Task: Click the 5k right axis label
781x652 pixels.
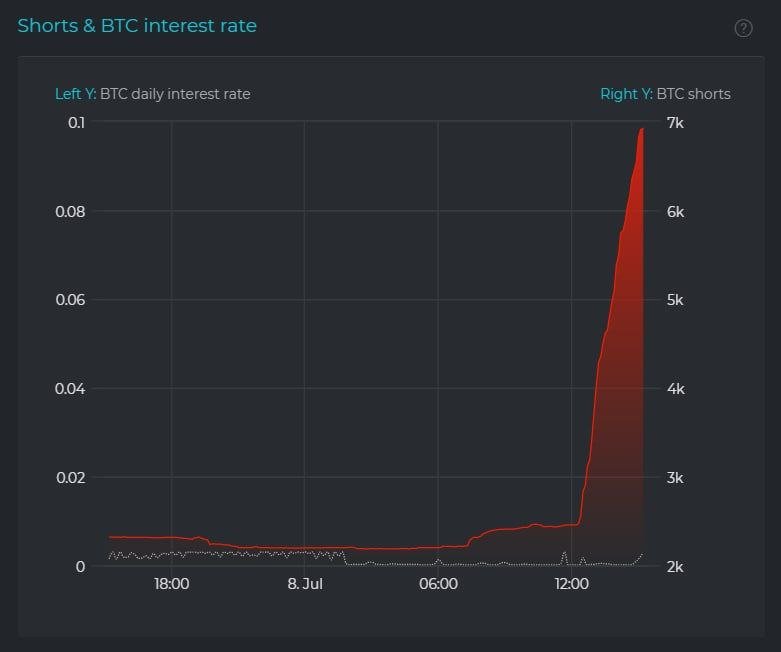Action: (675, 300)
